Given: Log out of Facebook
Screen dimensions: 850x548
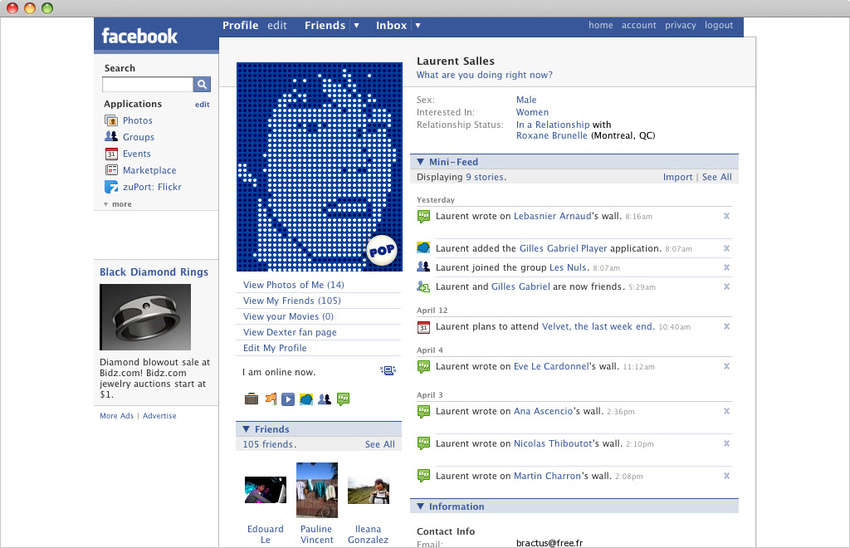Looking at the screenshot, I should 719,25.
